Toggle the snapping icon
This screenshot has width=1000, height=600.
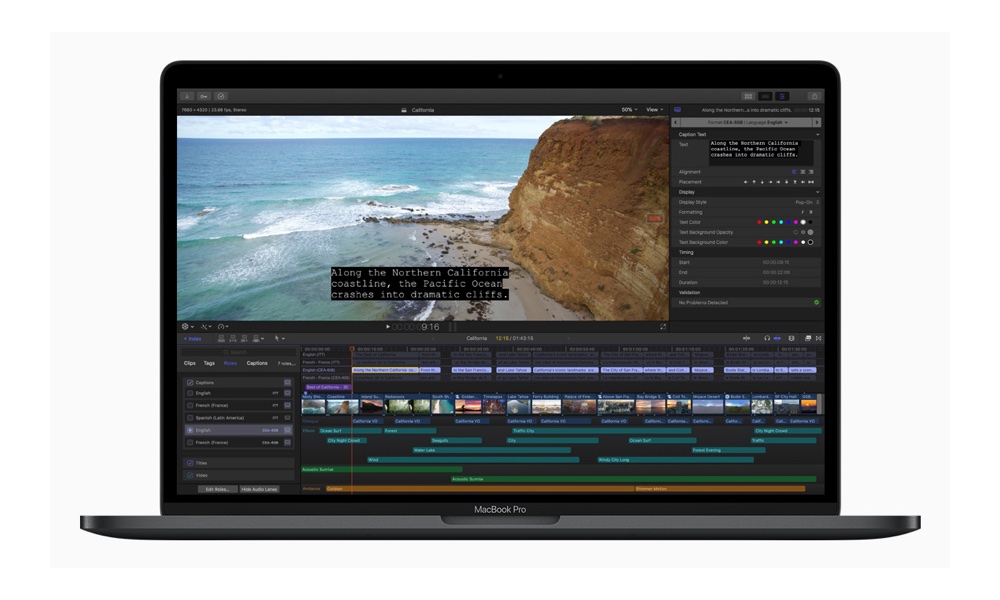pyautogui.click(x=777, y=339)
